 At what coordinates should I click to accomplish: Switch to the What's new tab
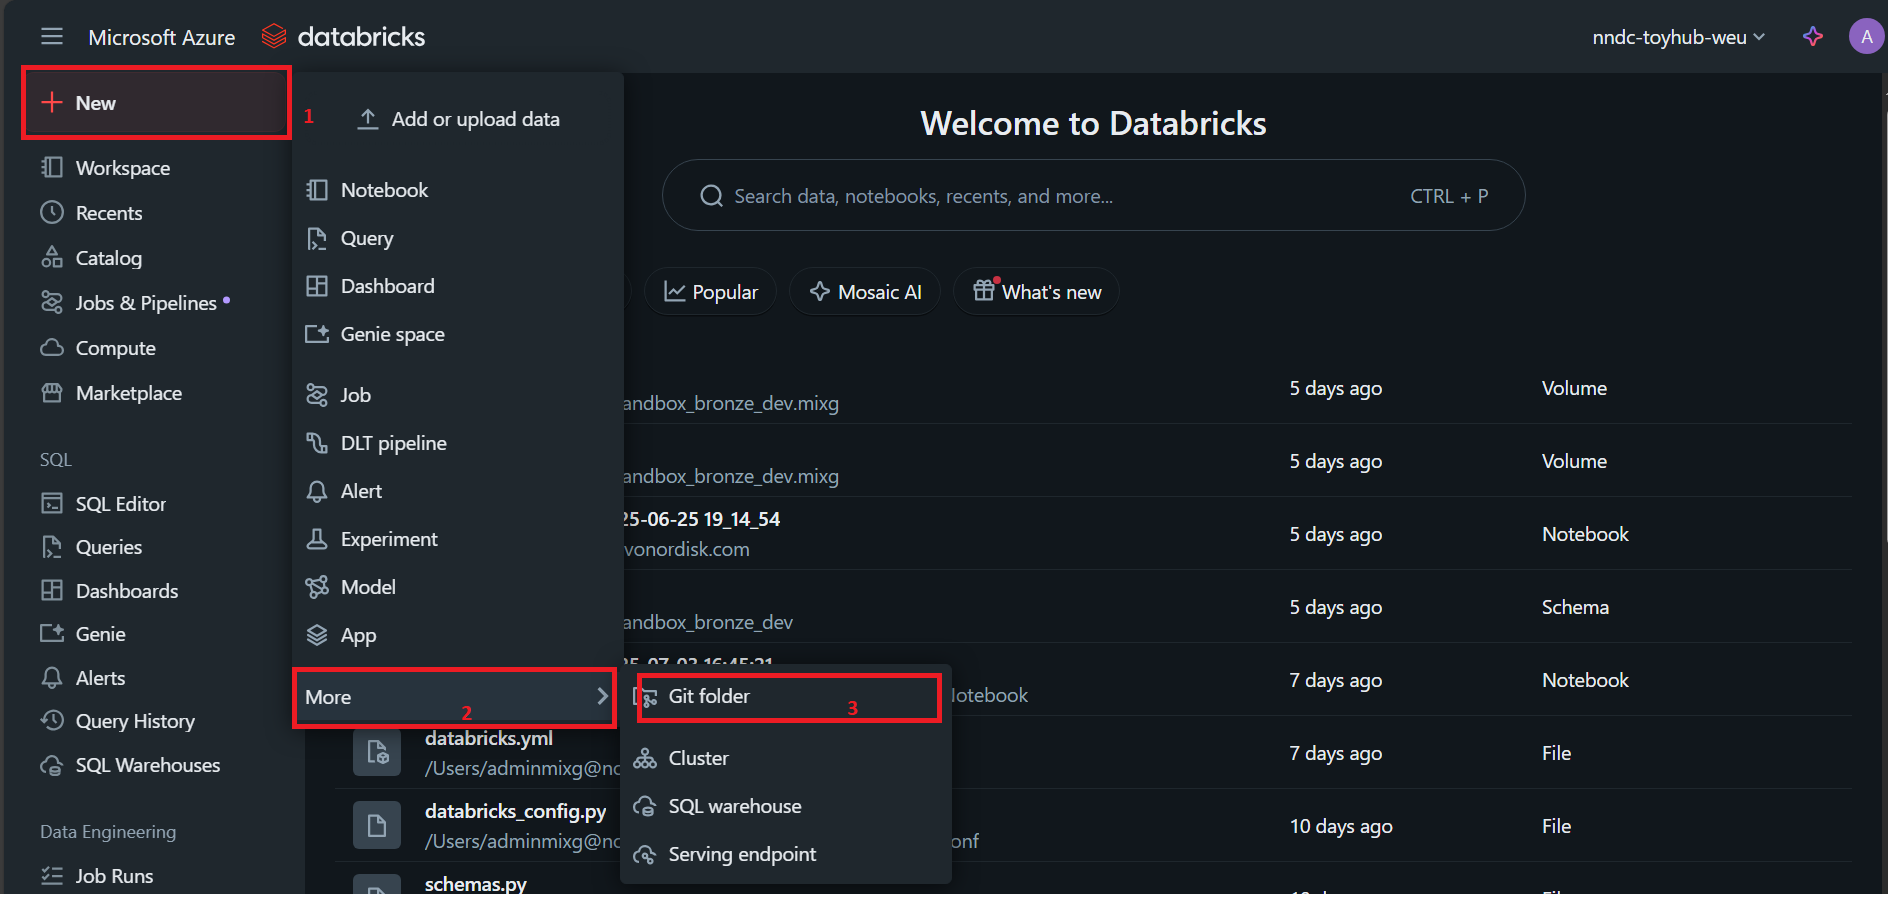(x=1037, y=292)
